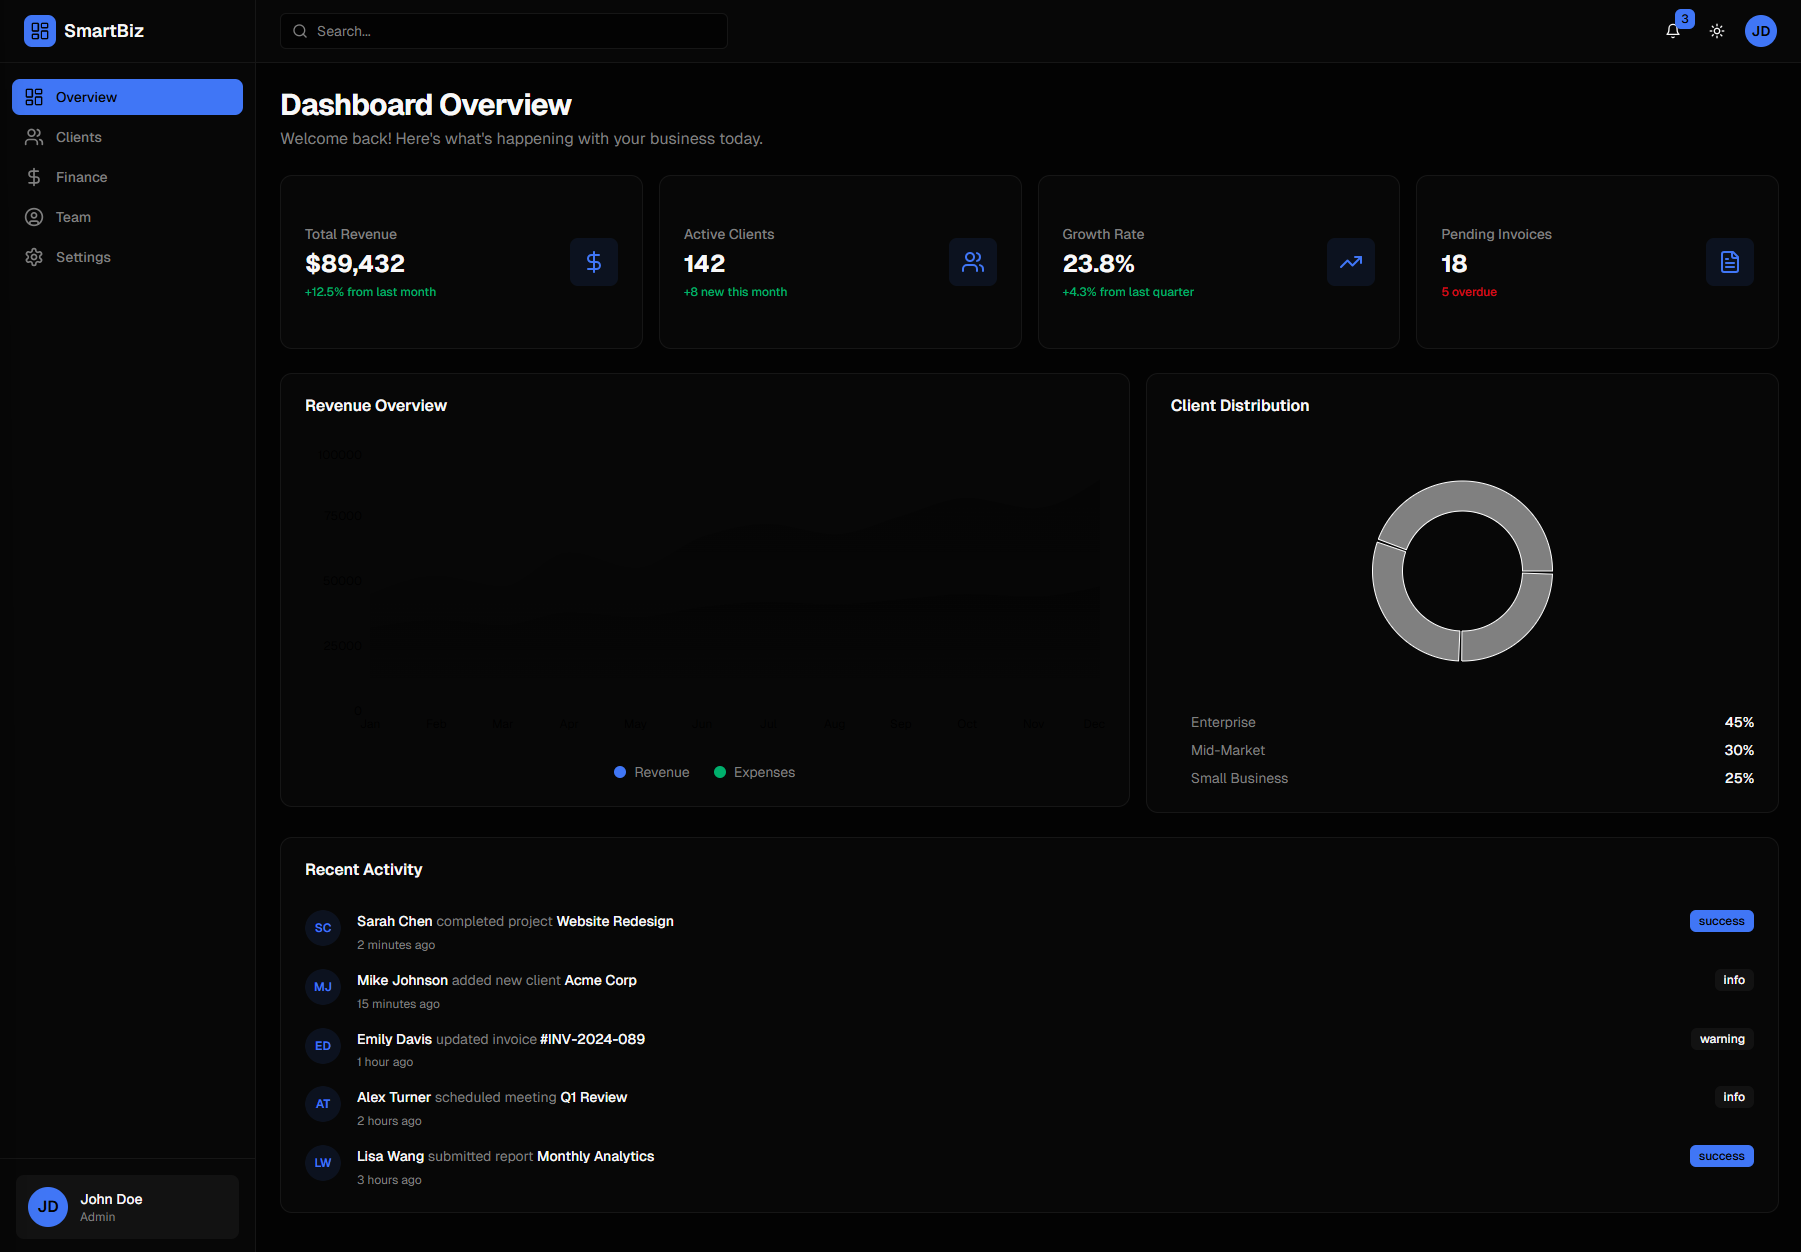
Task: Toggle light mode with the sun icon
Action: click(x=1717, y=31)
